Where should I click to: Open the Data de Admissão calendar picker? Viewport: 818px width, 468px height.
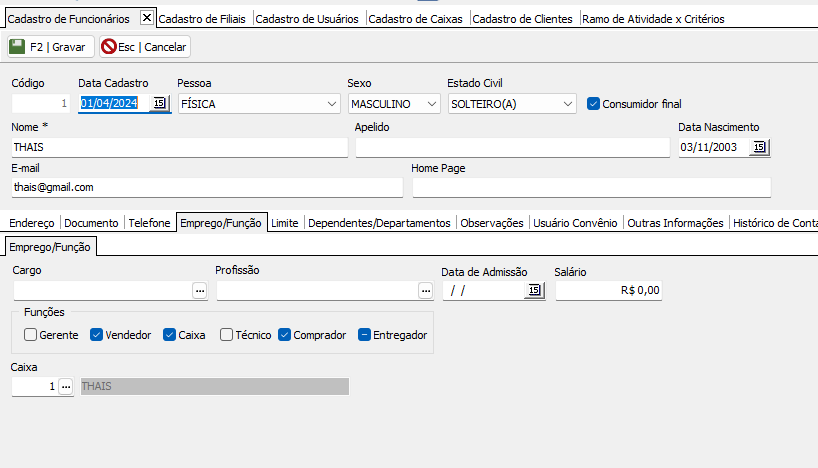pos(534,290)
